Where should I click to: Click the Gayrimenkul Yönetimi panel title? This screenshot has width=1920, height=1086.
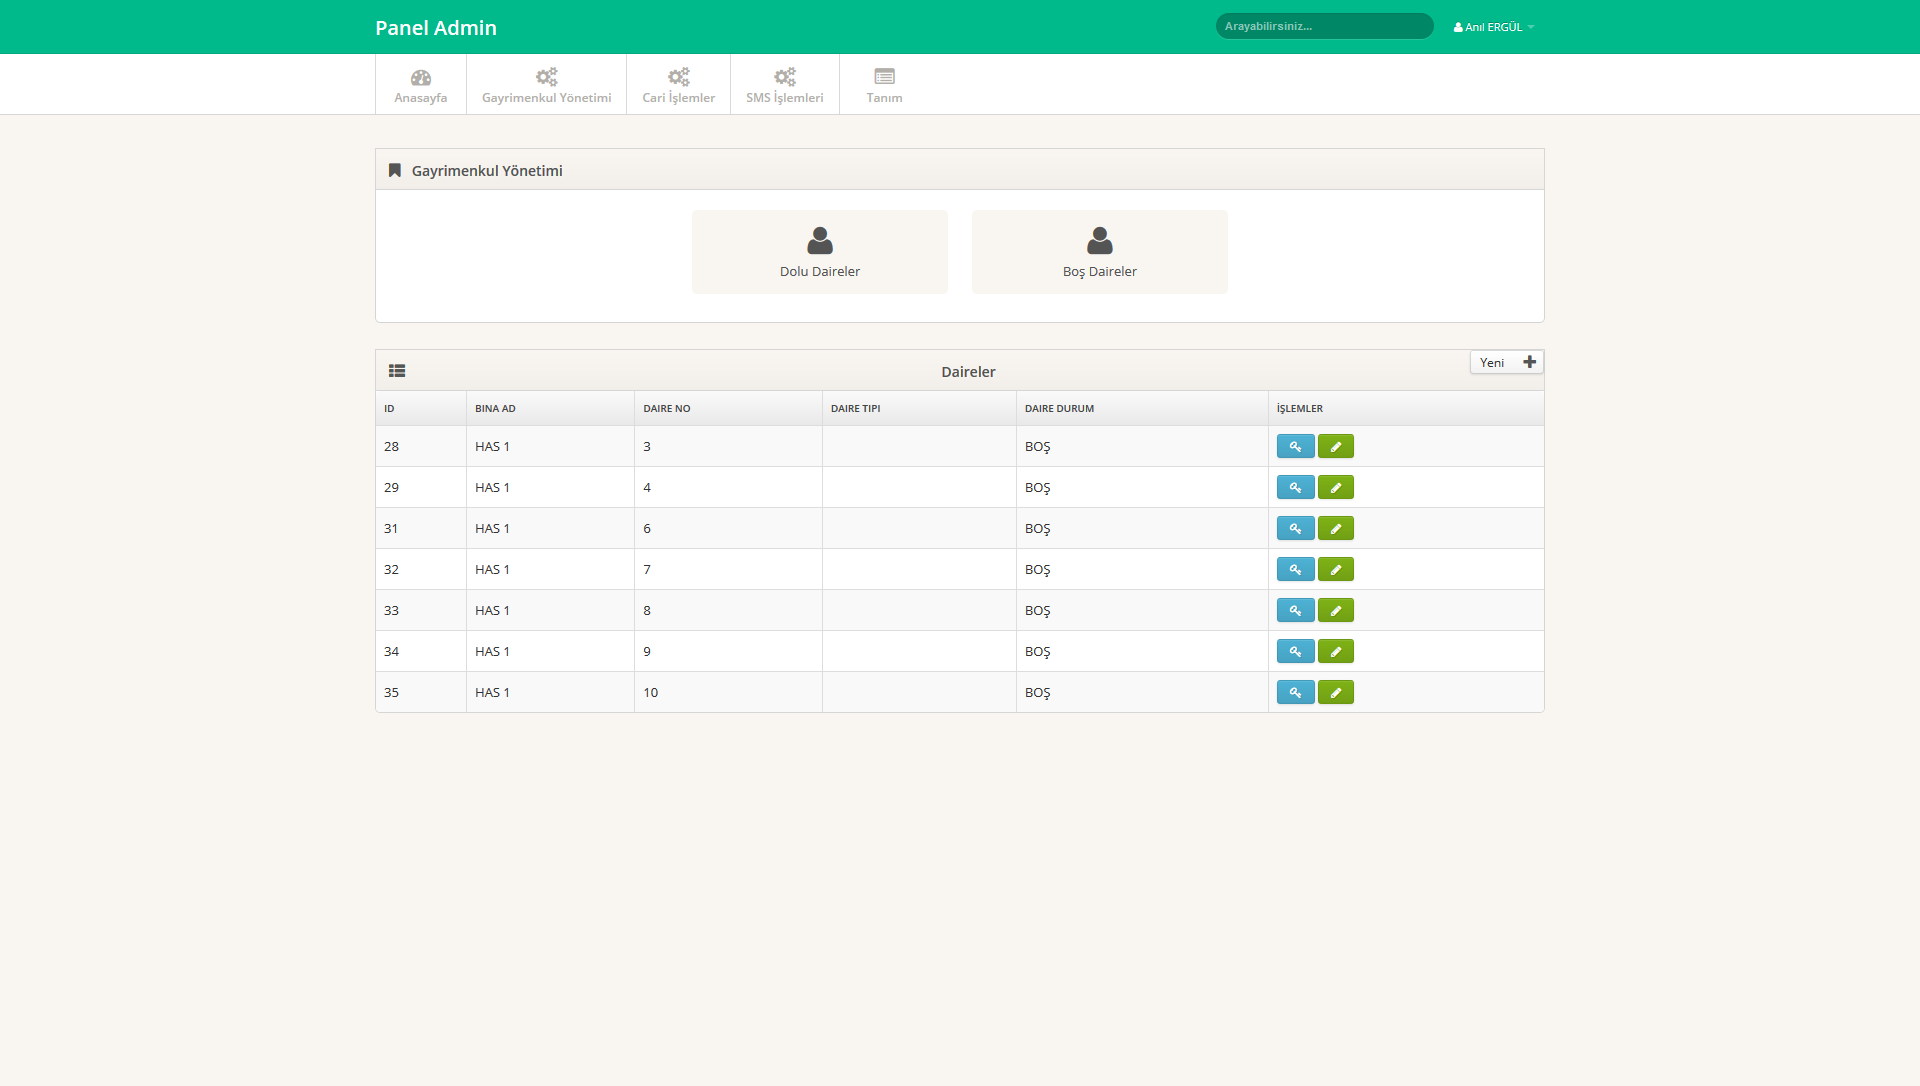click(x=487, y=171)
